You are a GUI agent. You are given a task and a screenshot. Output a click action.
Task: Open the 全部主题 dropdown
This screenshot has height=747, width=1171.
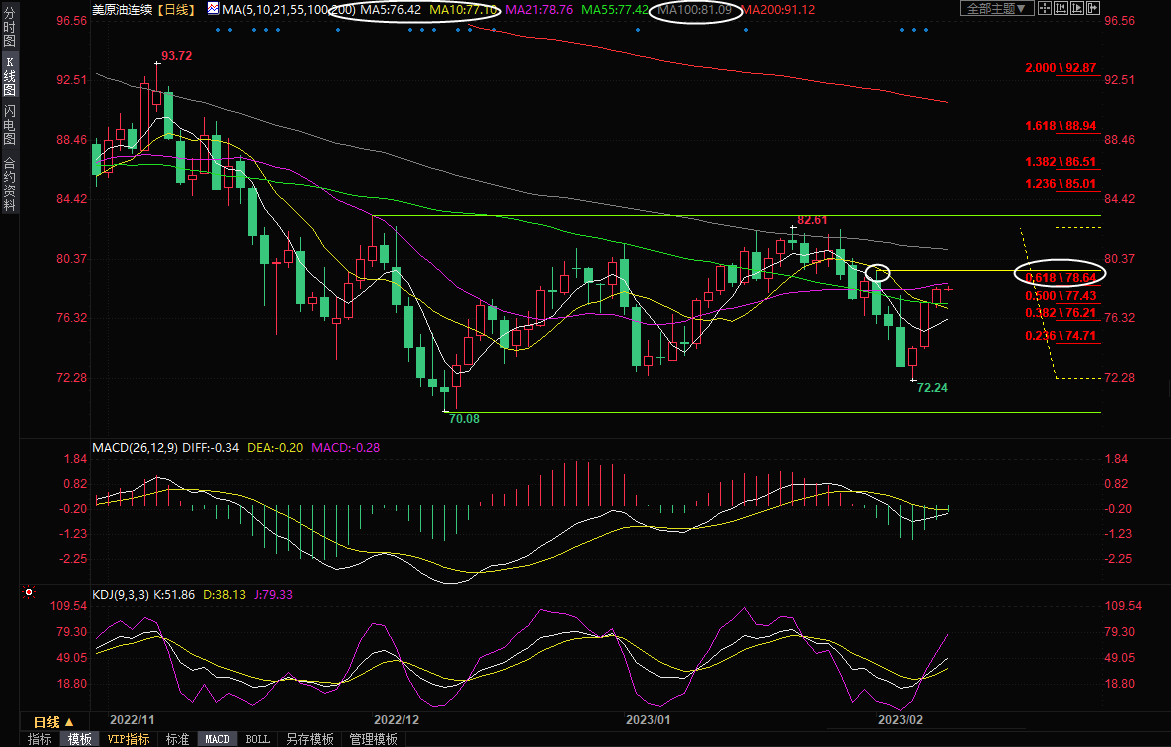(x=994, y=8)
